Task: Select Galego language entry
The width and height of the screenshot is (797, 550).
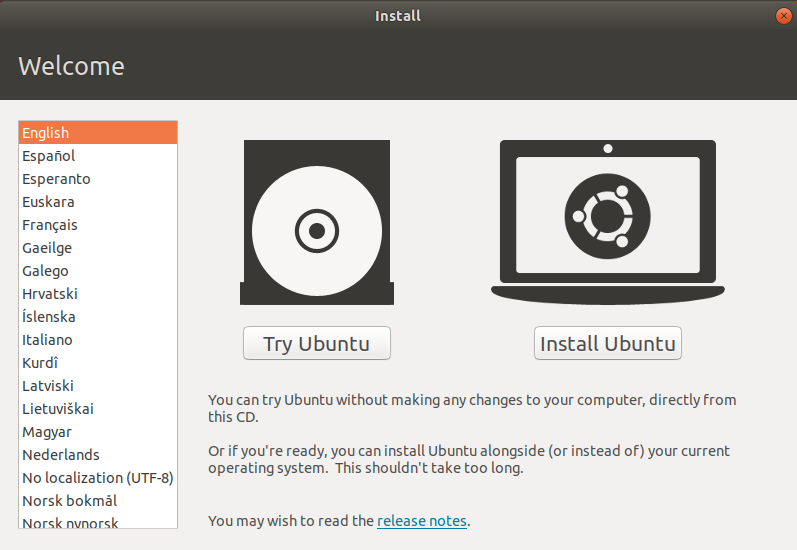Action: tap(98, 270)
